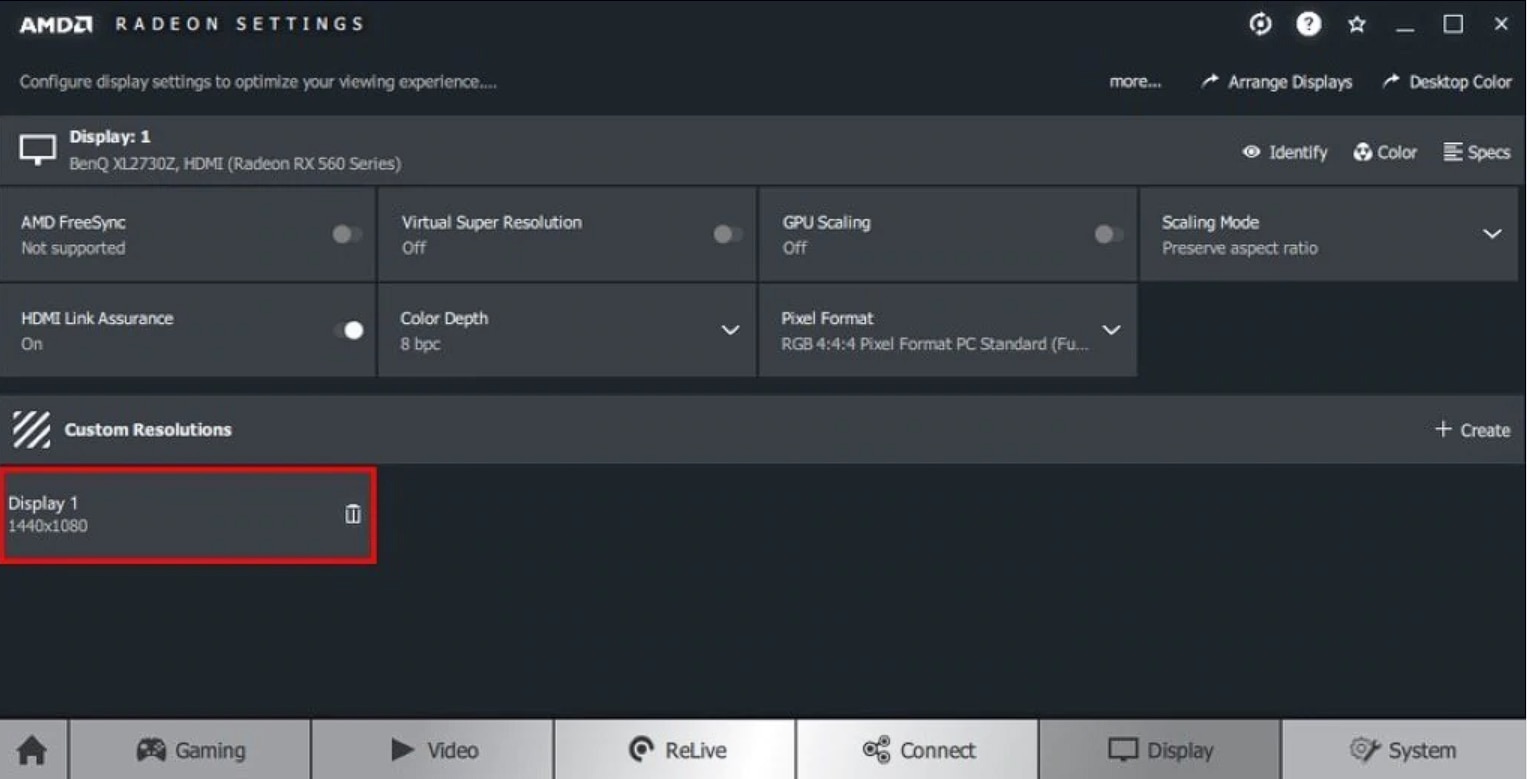Click AMD FreeSync Not supported text
Image resolution: width=1527 pixels, height=779 pixels.
click(73, 248)
